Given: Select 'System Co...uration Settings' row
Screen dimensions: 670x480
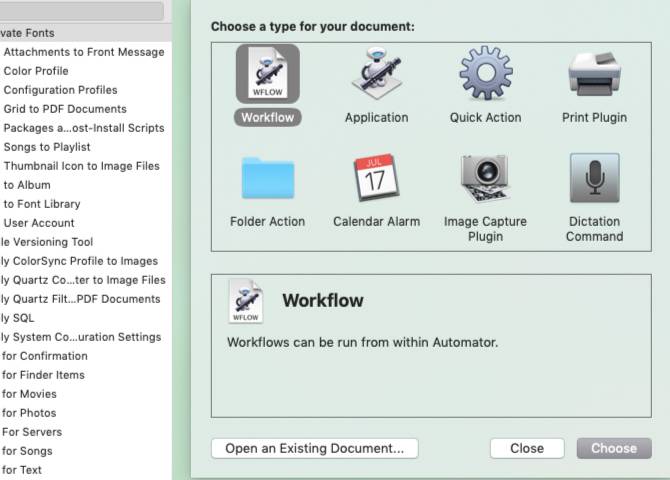Looking at the screenshot, I should tap(85, 337).
